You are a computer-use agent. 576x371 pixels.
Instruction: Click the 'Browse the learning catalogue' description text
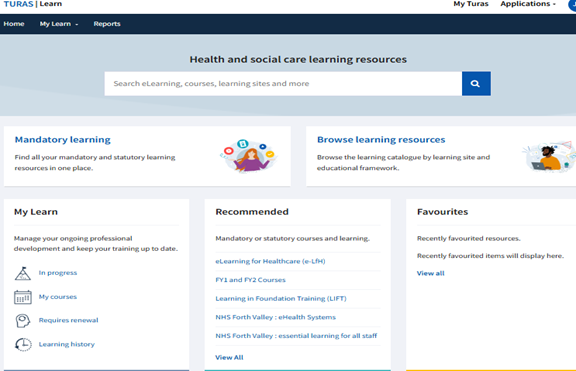tap(403, 163)
